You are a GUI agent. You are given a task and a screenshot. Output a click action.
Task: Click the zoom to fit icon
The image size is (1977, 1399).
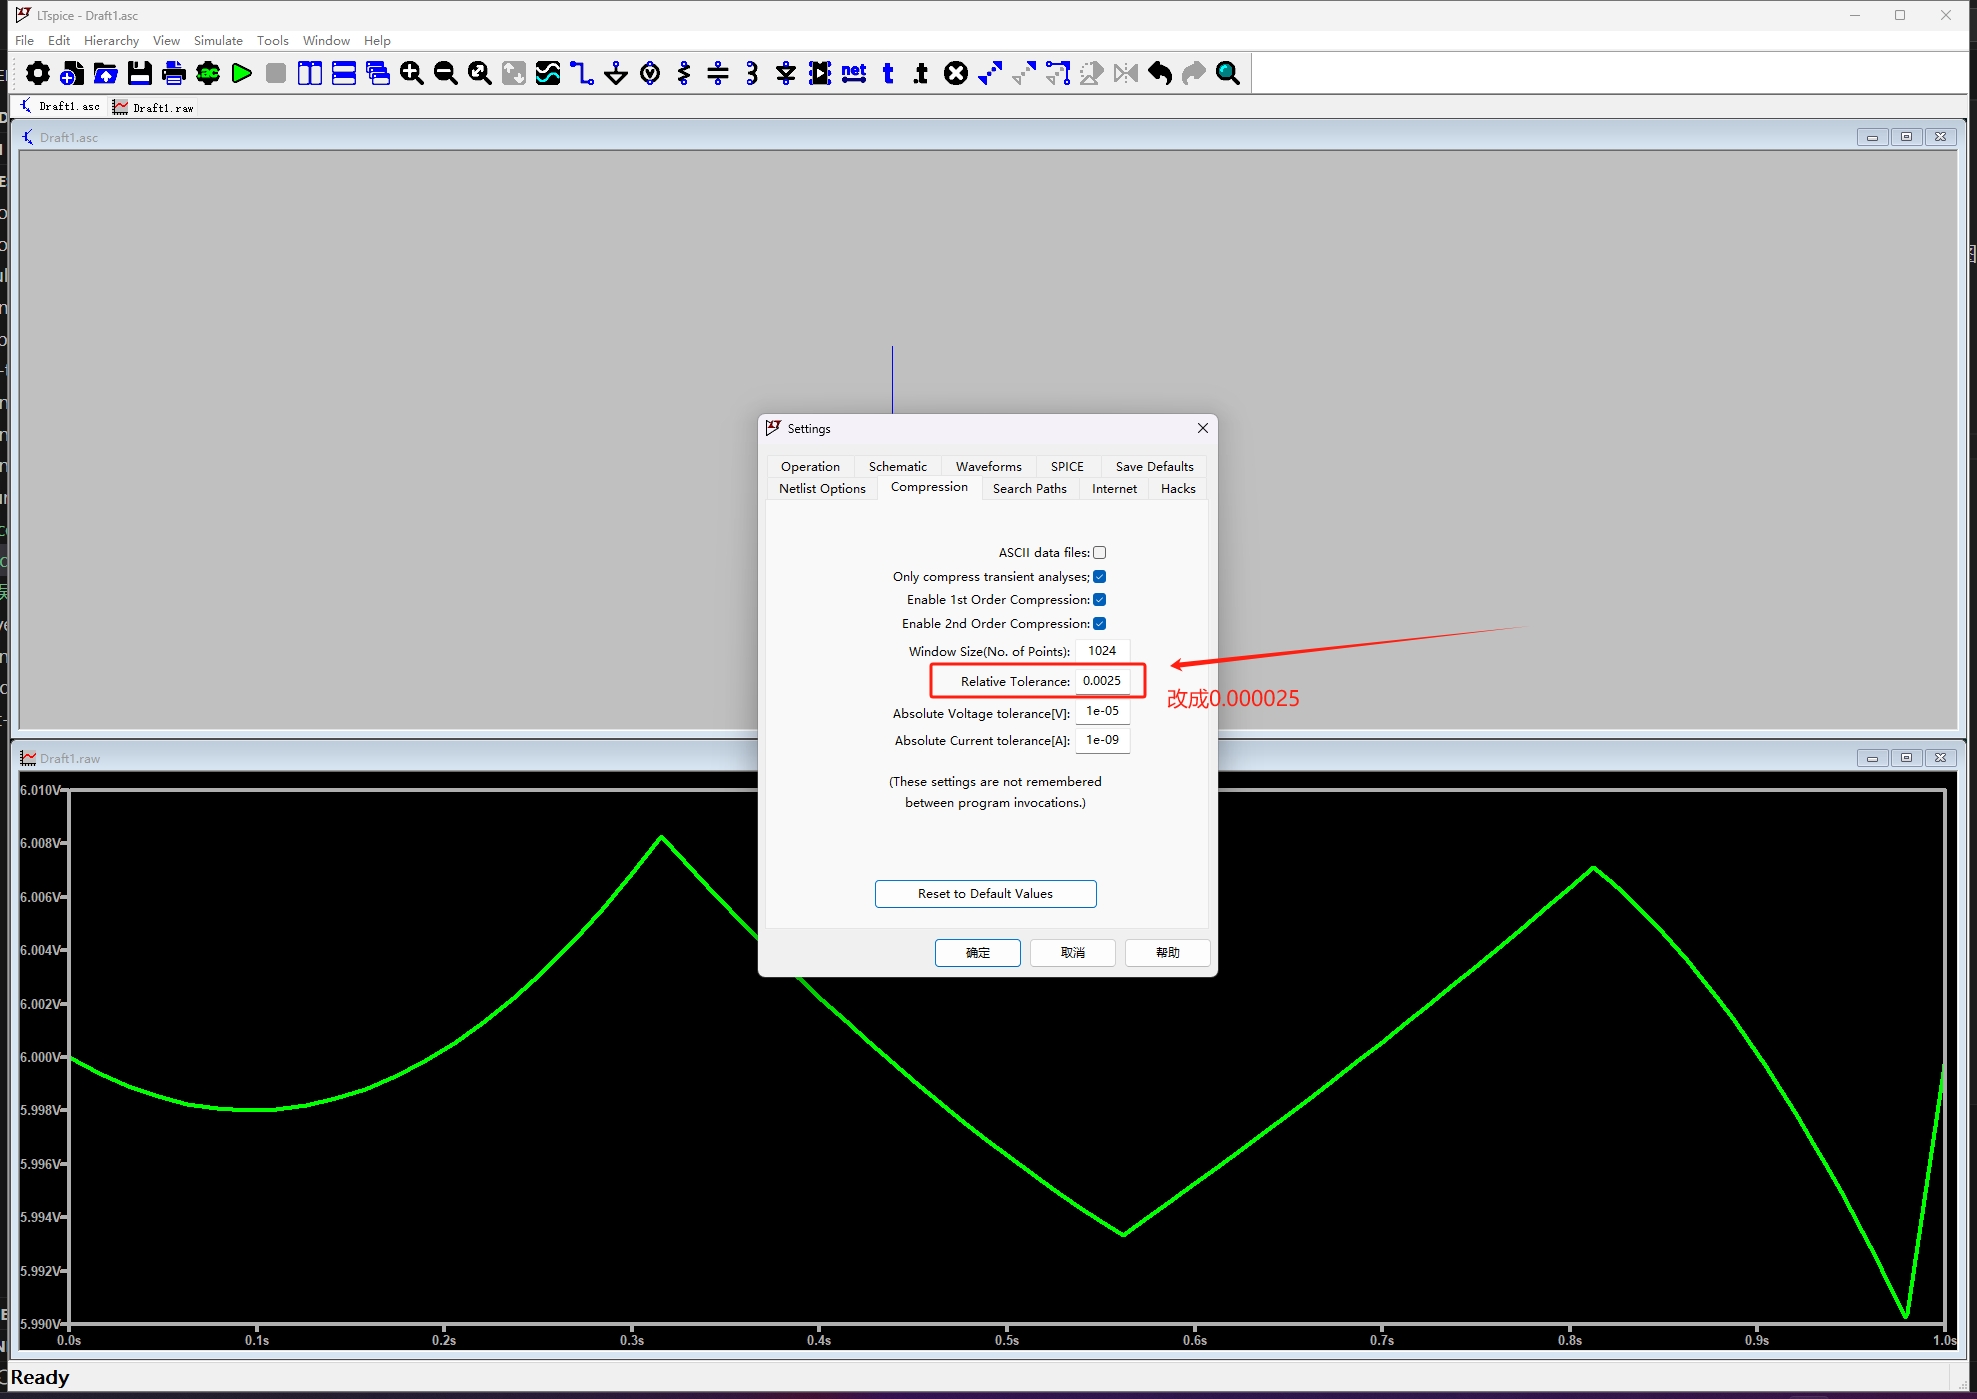[x=480, y=73]
